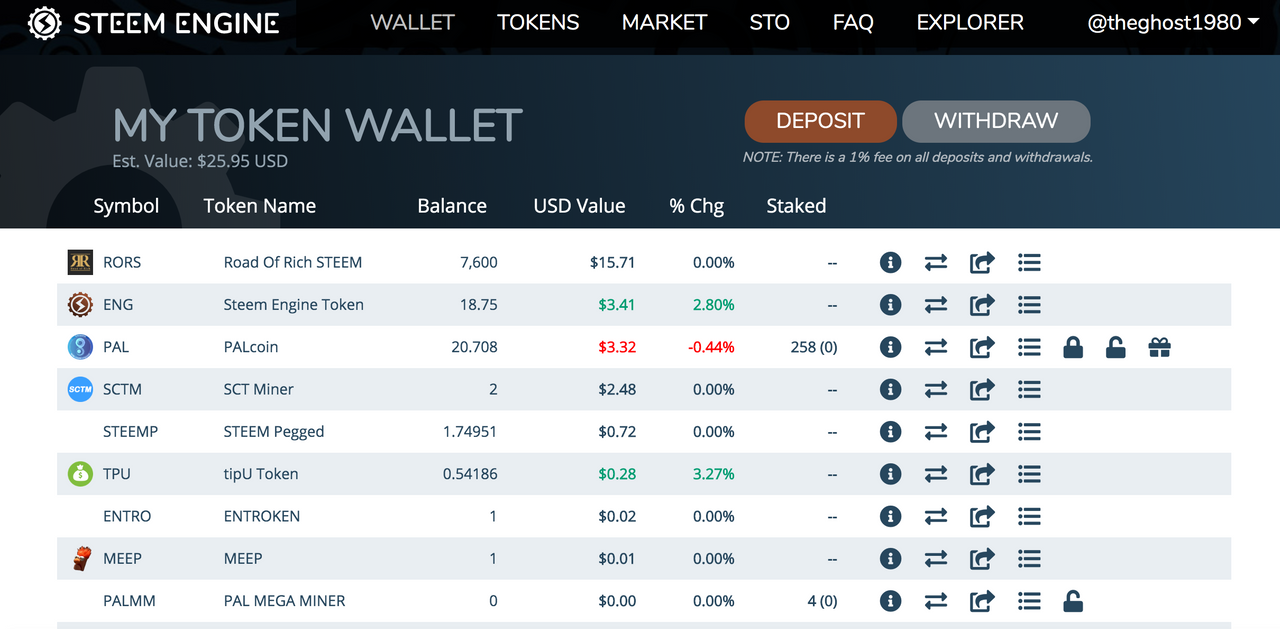Stake PAL using the closed lock icon
The width and height of the screenshot is (1280, 629).
pos(1073,347)
